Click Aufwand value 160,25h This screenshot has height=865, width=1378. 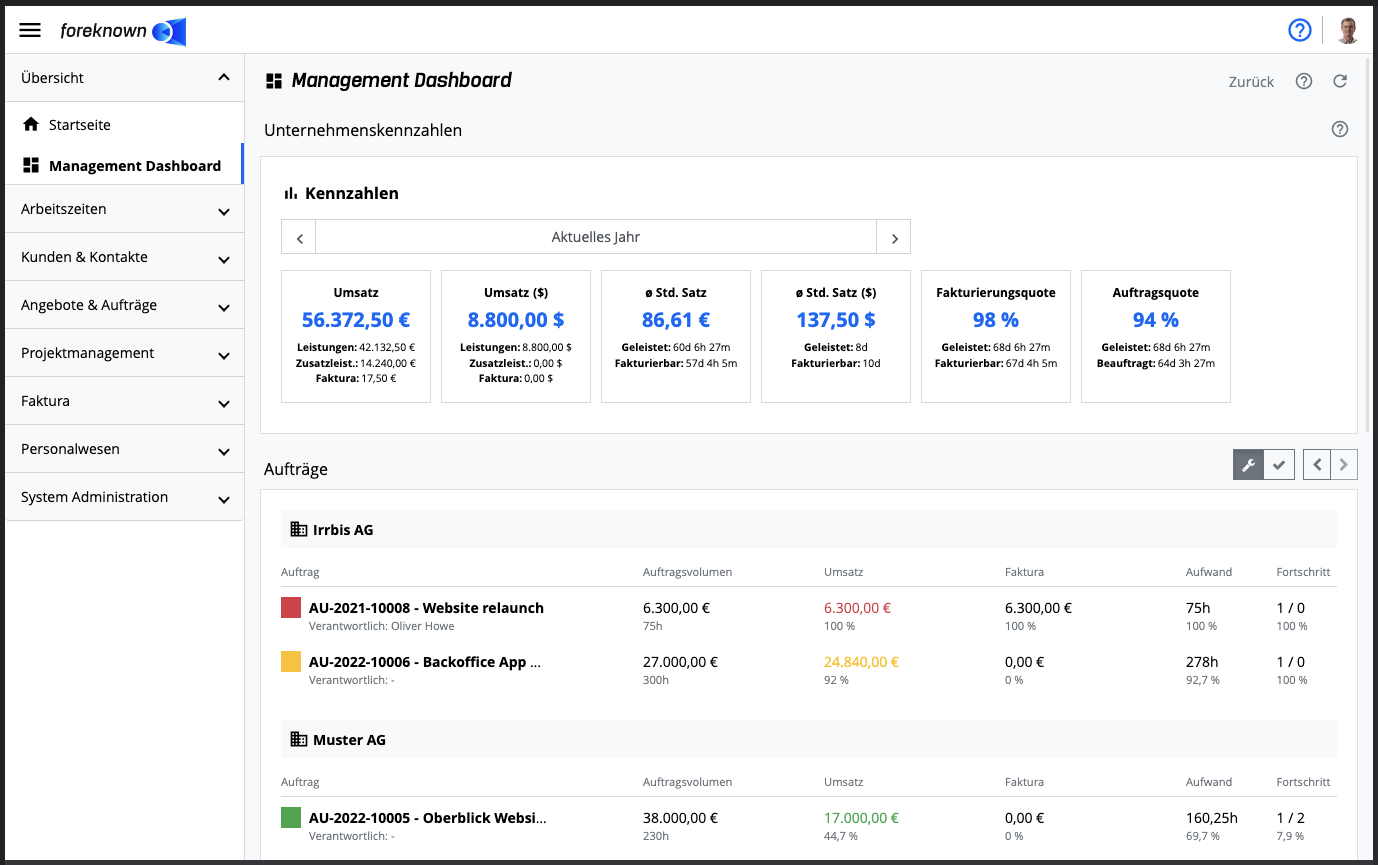coord(1213,818)
